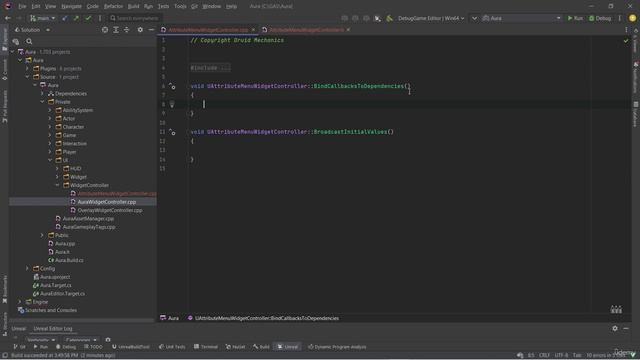
Task: Collapse the Private folder
Action: point(42,102)
